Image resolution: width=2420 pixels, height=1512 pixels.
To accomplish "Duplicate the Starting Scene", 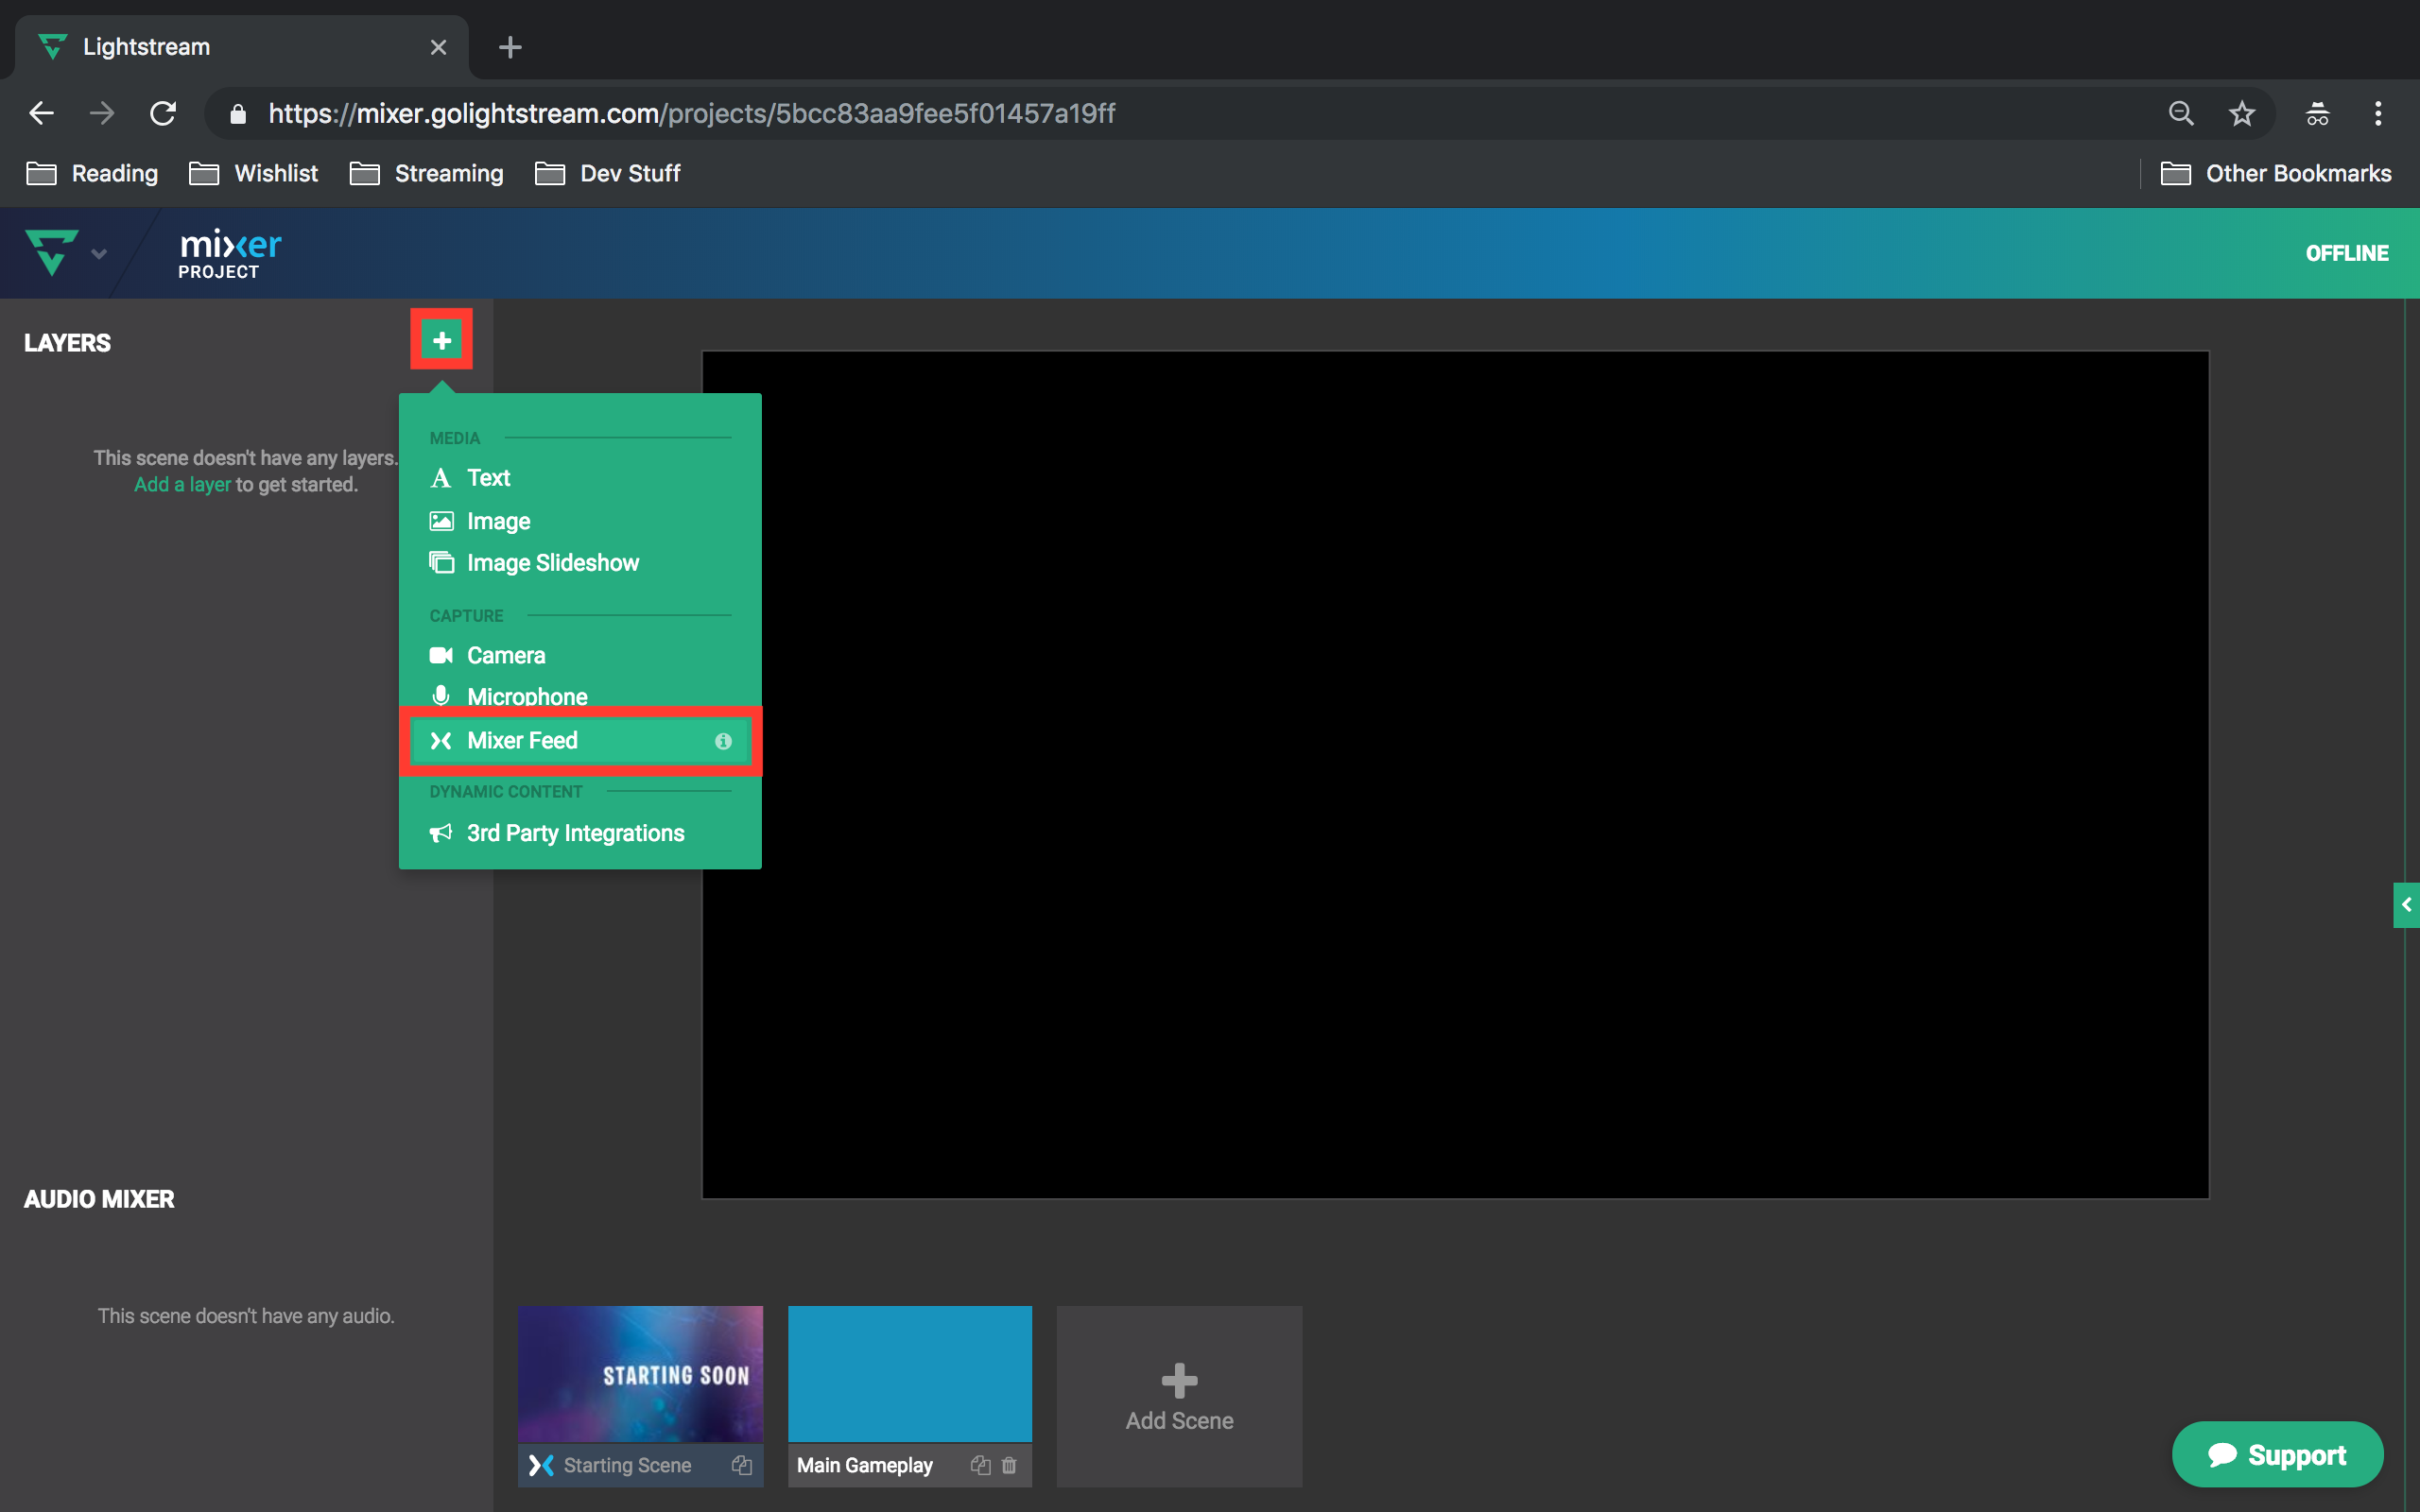I will (741, 1465).
